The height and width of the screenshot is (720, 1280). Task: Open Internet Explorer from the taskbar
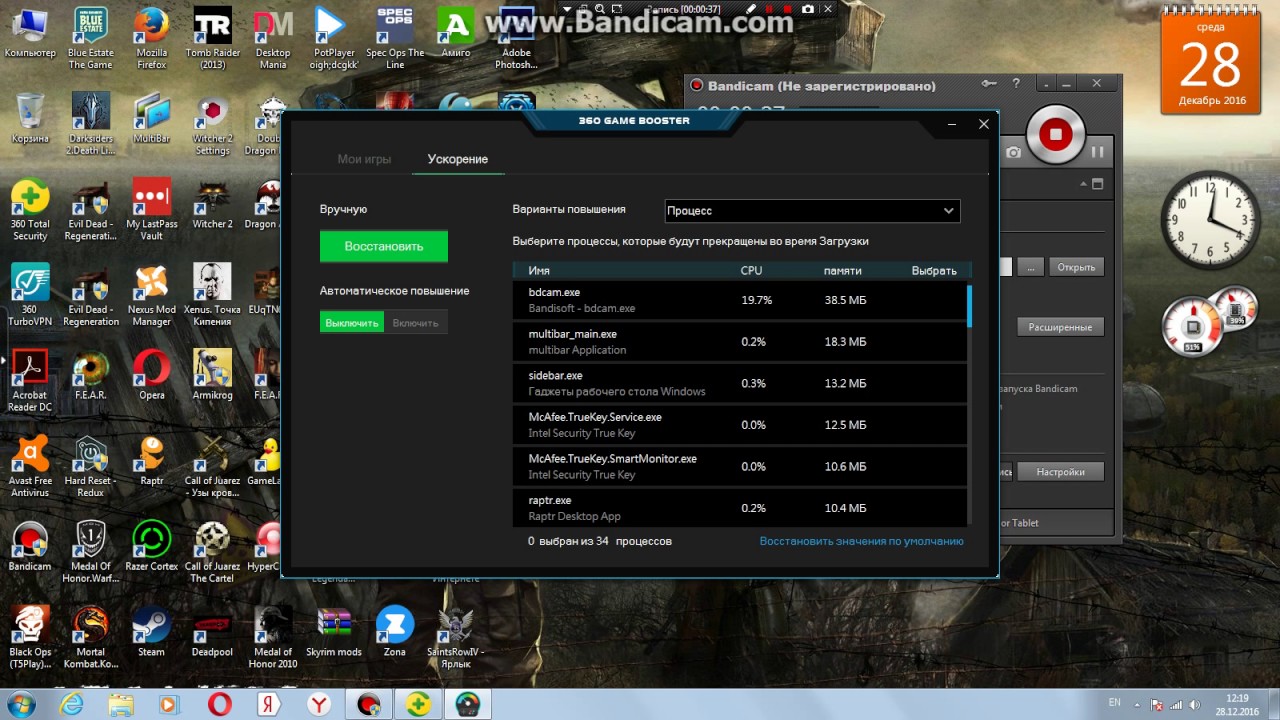point(72,704)
